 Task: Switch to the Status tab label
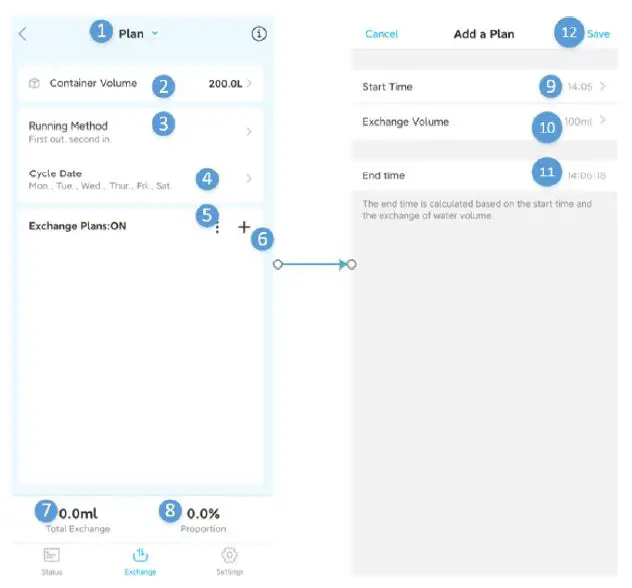[x=52, y=572]
